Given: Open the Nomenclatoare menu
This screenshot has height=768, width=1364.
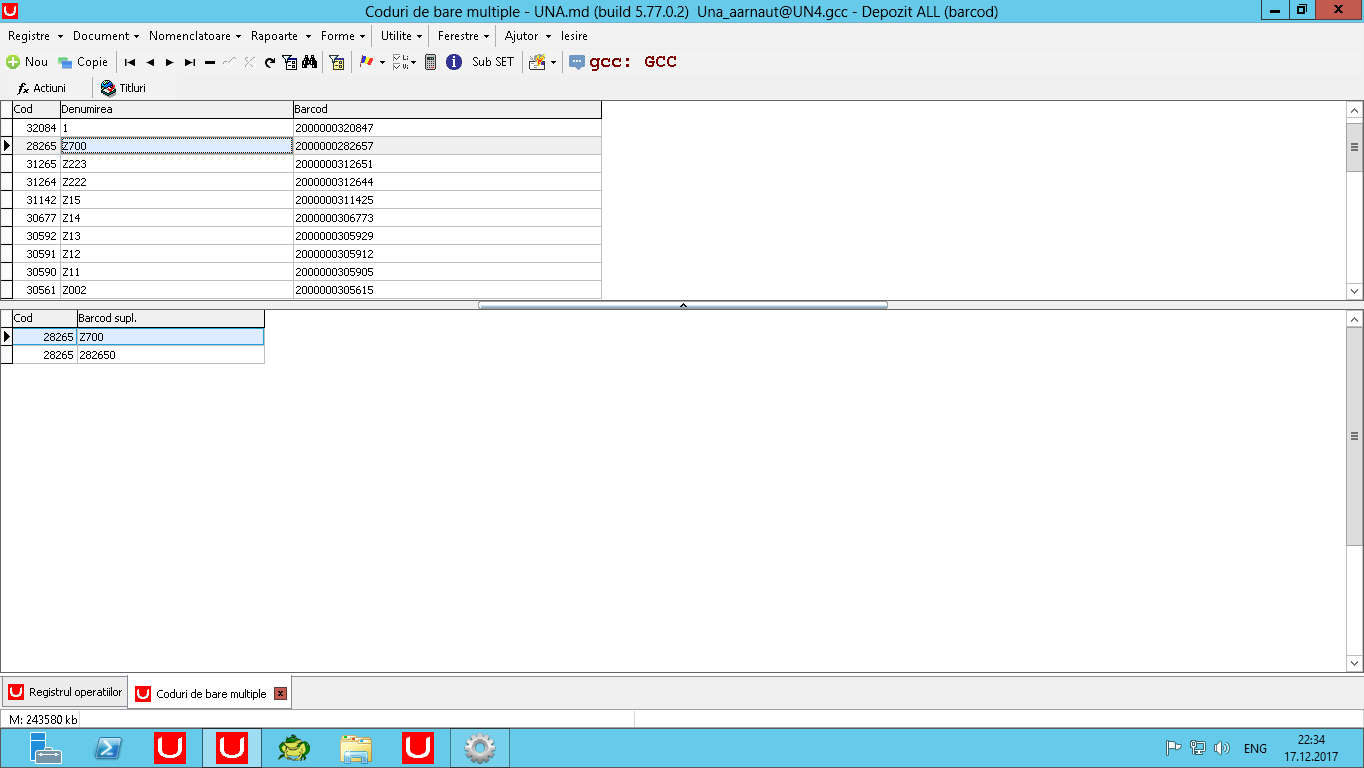Looking at the screenshot, I should click(x=195, y=35).
